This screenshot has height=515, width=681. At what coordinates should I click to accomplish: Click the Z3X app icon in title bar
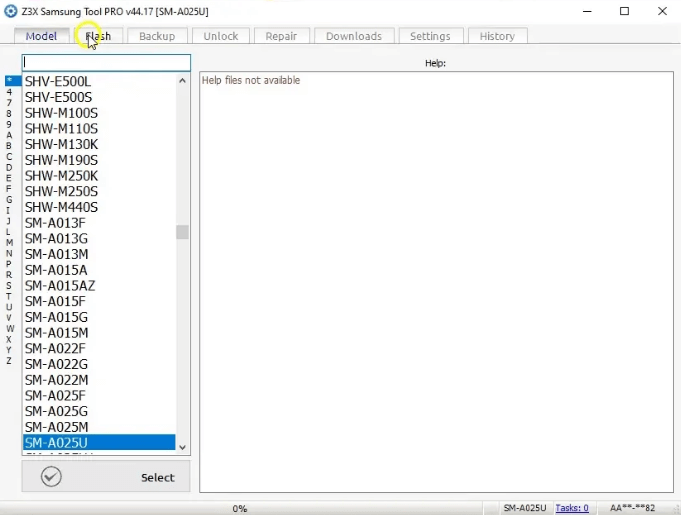(x=12, y=11)
